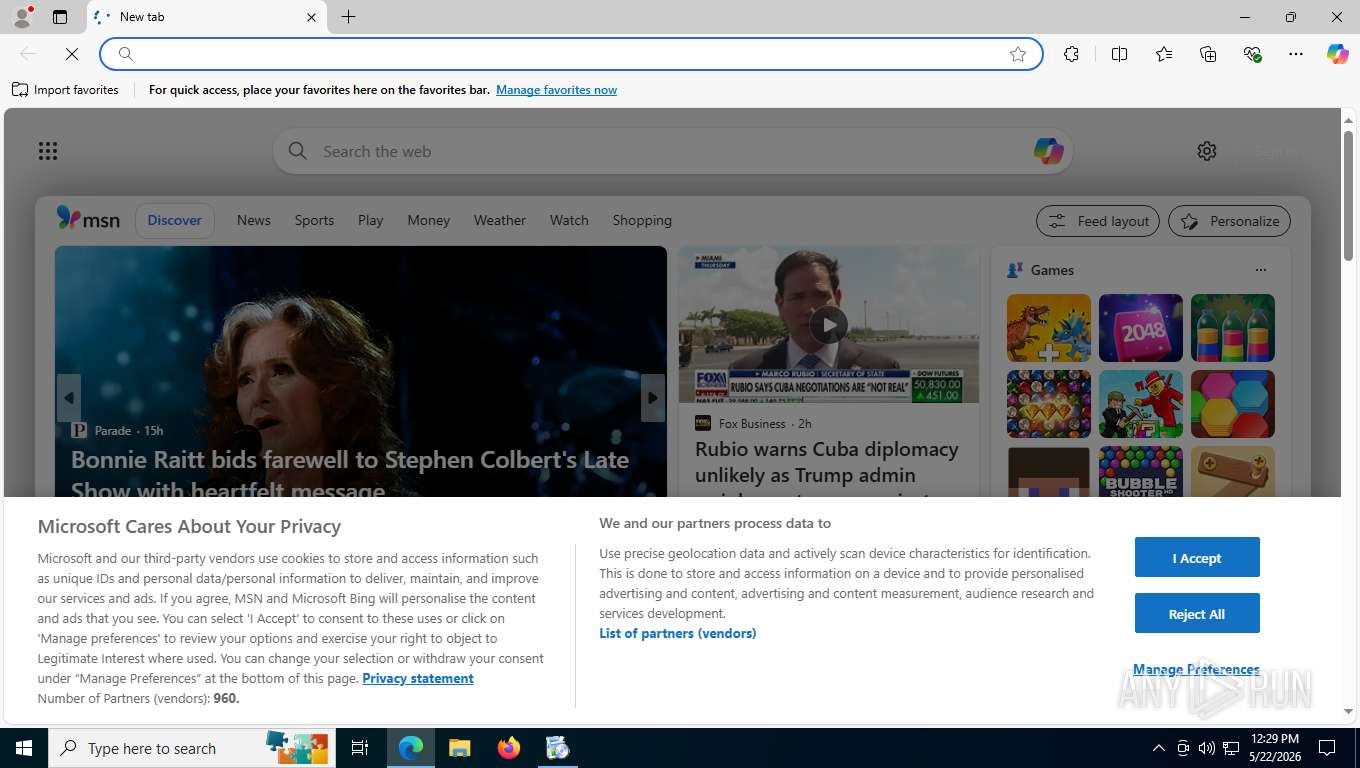Open Copilot sidebar icon

pyautogui.click(x=1338, y=54)
